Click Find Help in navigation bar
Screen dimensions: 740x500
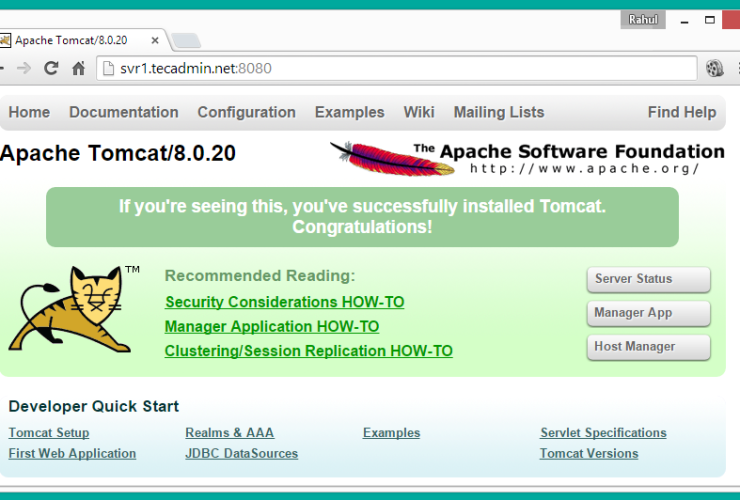tap(681, 112)
